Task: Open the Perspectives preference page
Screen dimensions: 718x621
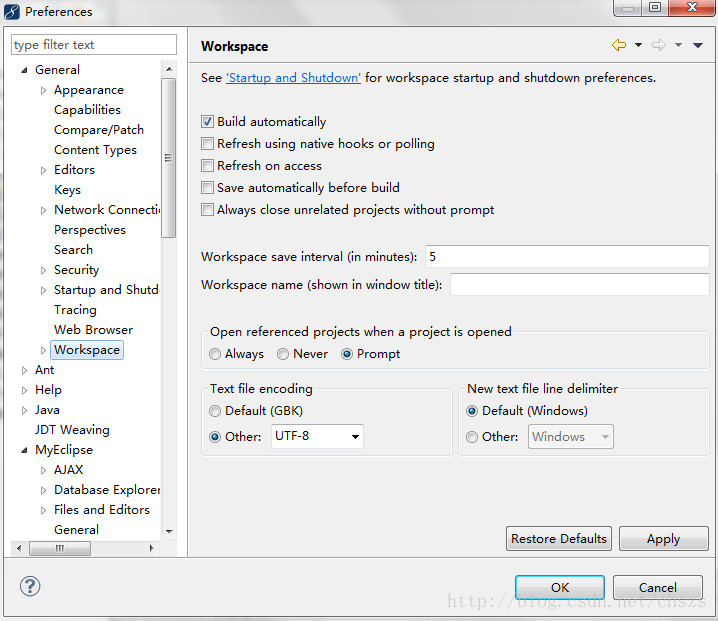Action: pos(90,230)
